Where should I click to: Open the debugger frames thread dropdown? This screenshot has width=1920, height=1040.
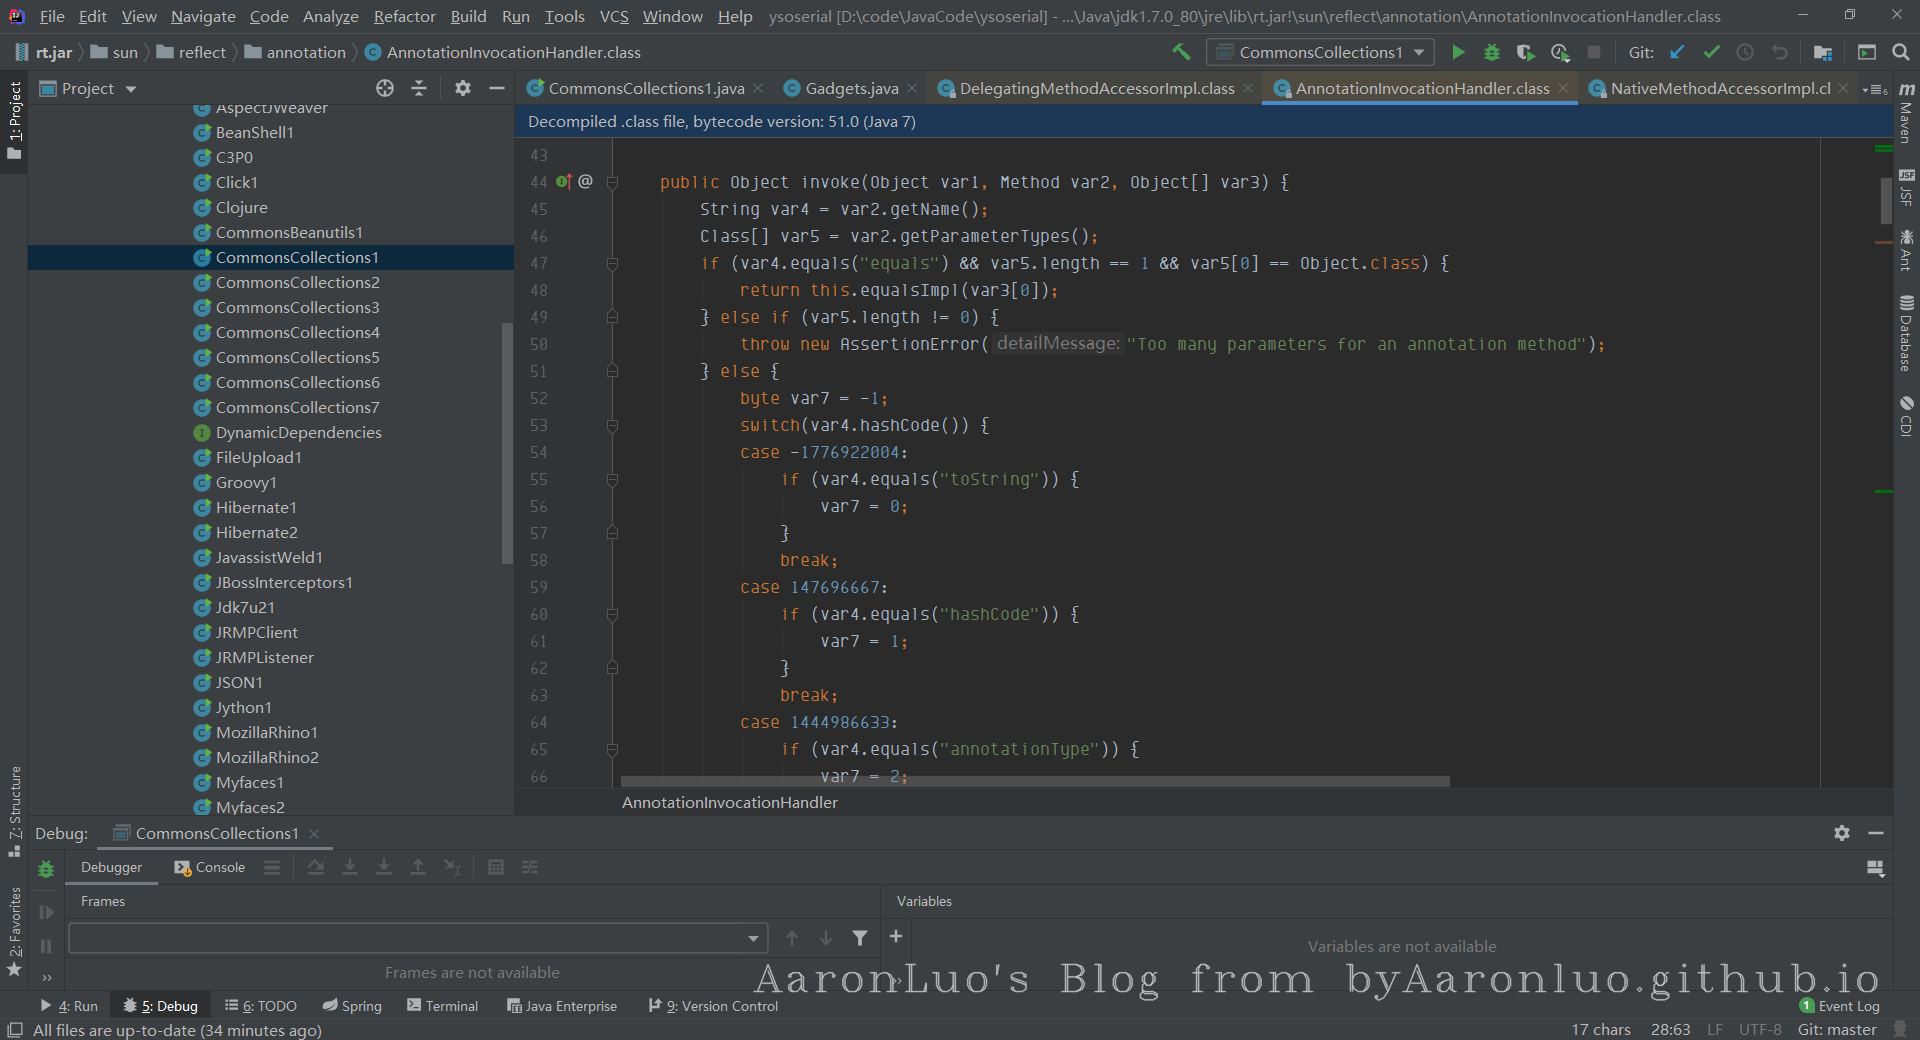[x=753, y=938]
